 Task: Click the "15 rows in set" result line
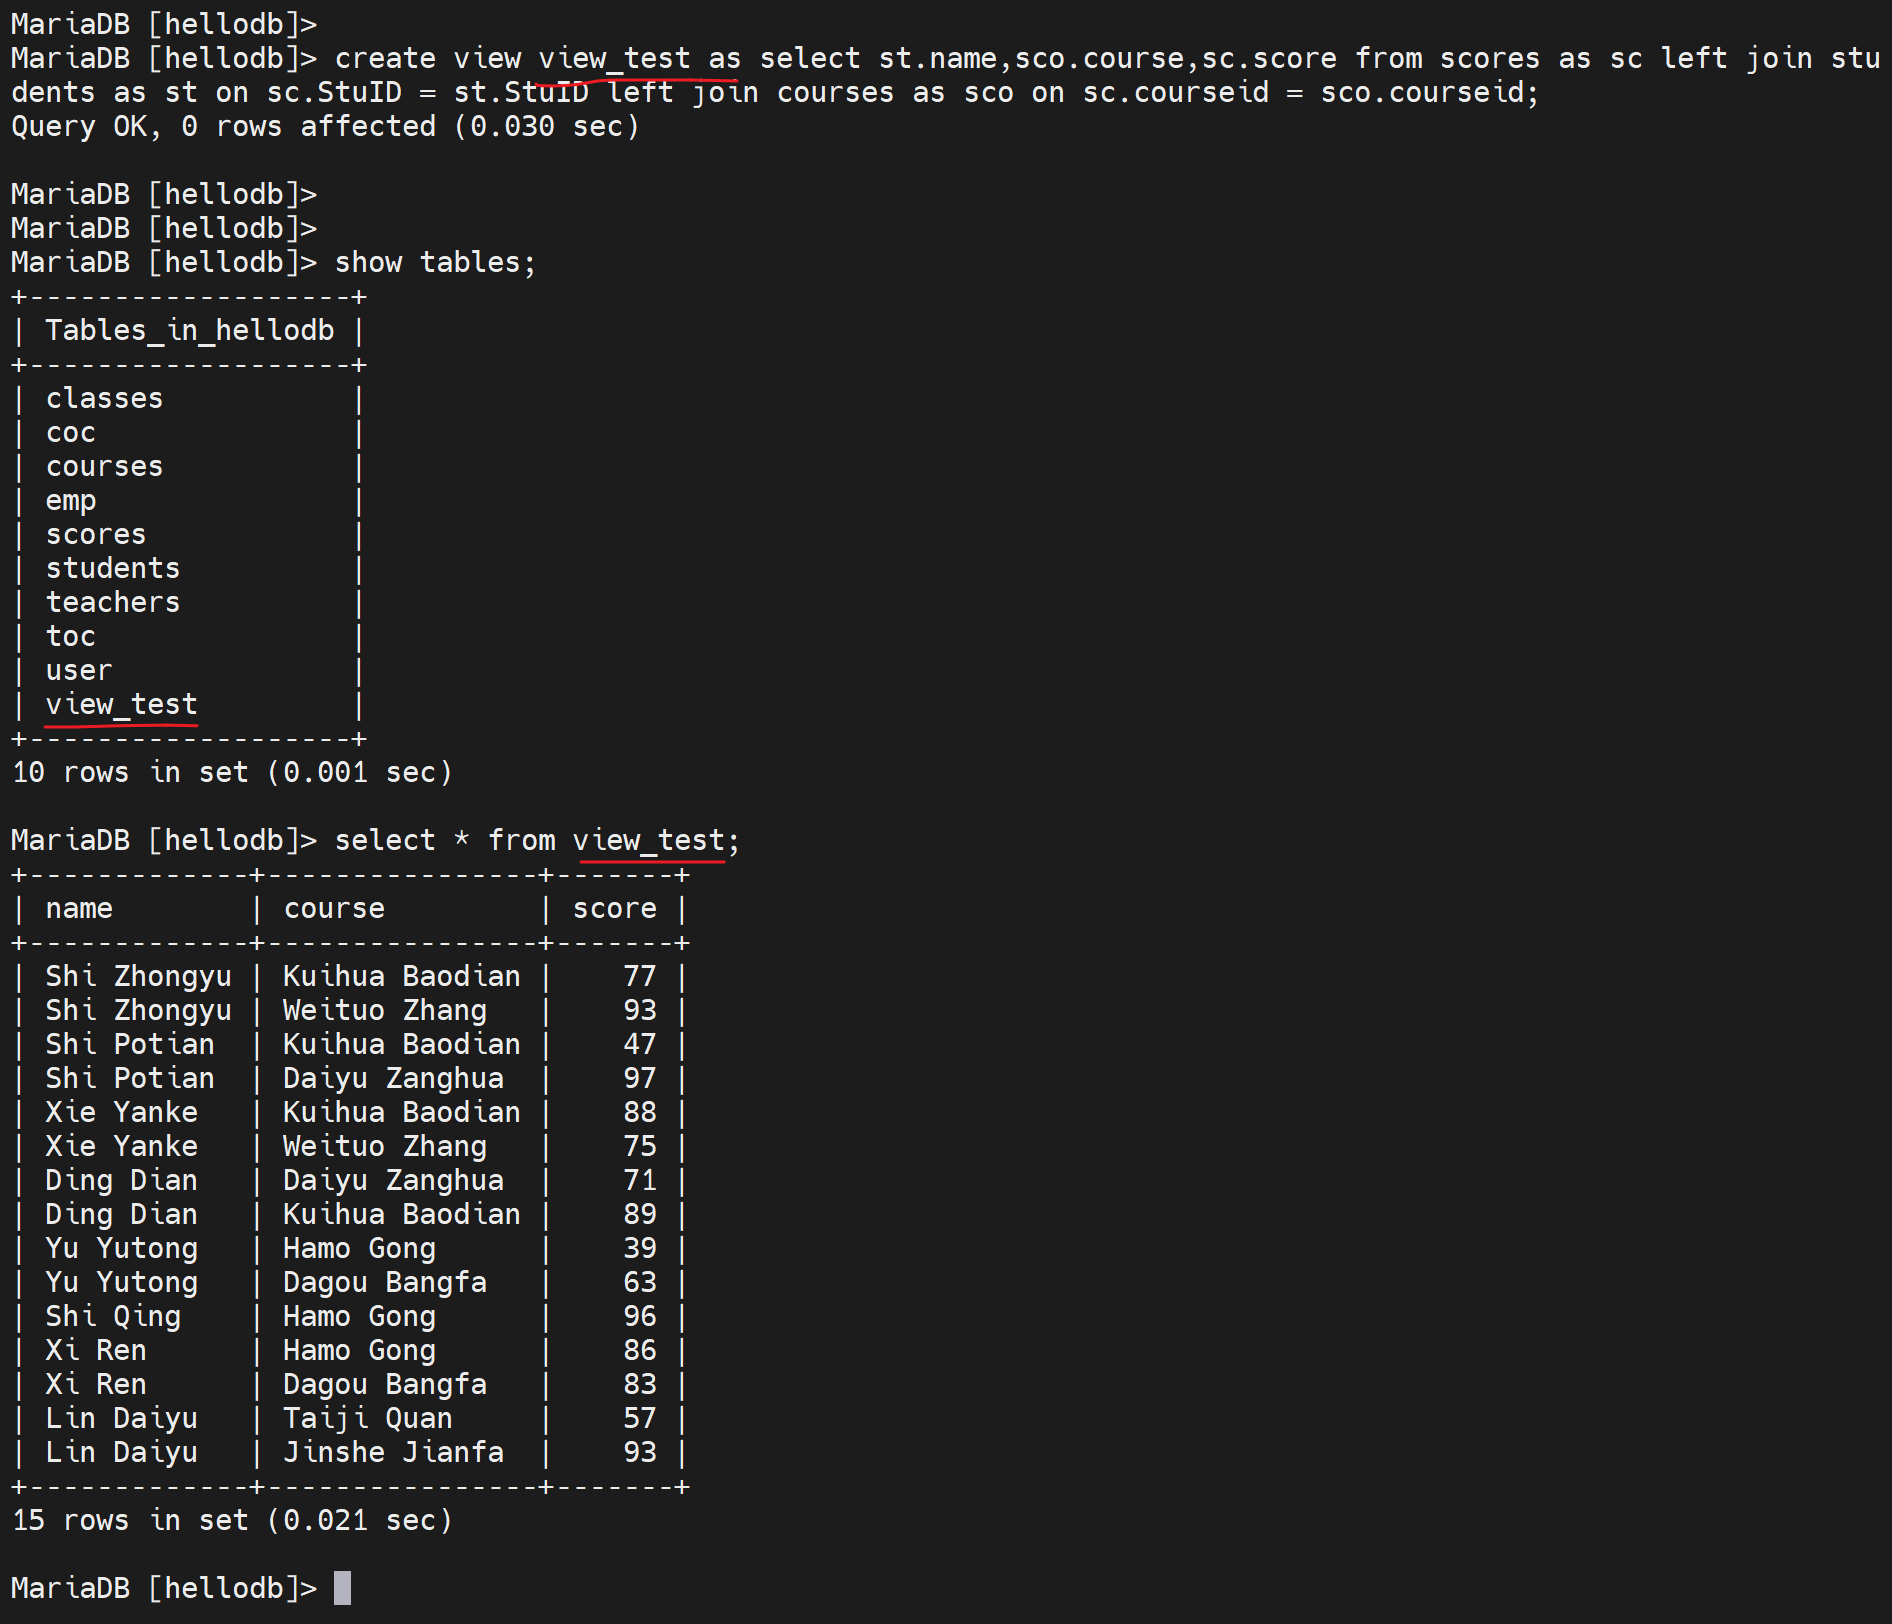coord(231,1521)
